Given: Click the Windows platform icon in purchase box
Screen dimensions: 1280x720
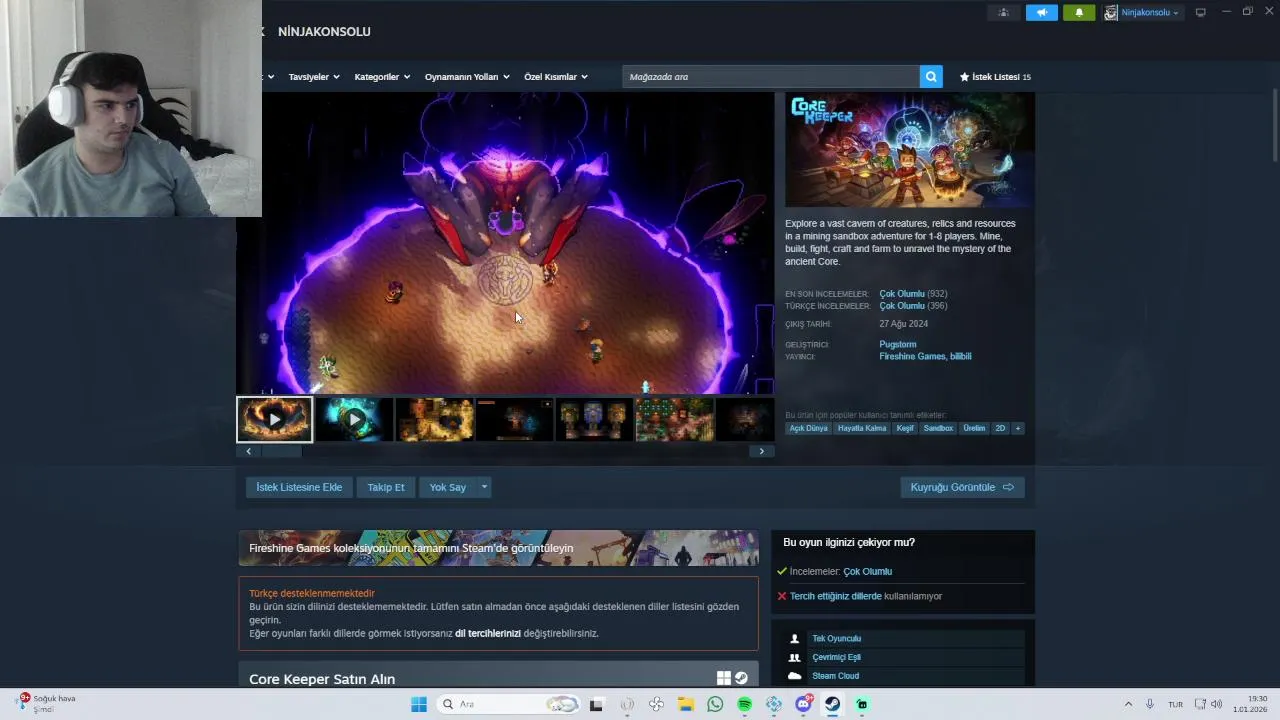Looking at the screenshot, I should click(723, 678).
